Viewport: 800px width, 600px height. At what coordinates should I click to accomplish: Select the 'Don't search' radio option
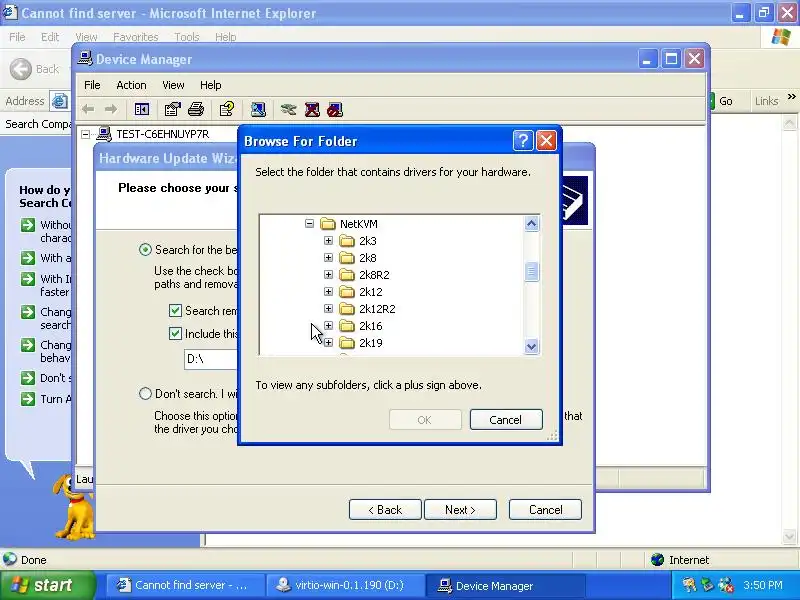tap(145, 393)
